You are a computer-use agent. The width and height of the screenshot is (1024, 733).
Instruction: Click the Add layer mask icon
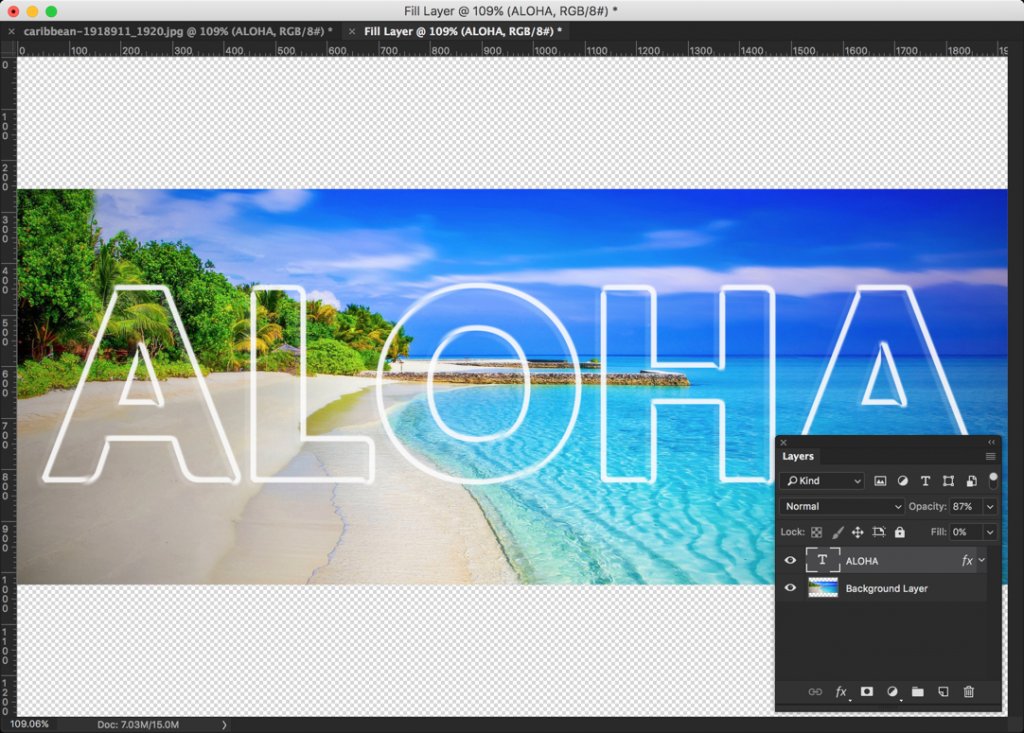[867, 692]
